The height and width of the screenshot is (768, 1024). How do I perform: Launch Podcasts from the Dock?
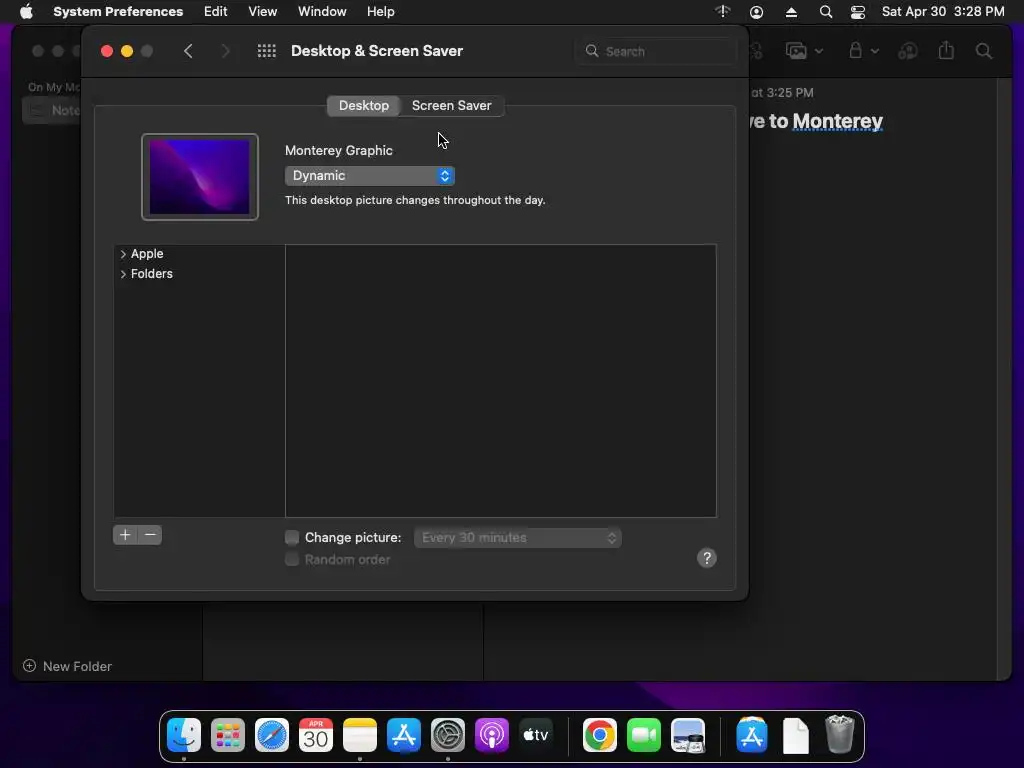(x=492, y=735)
